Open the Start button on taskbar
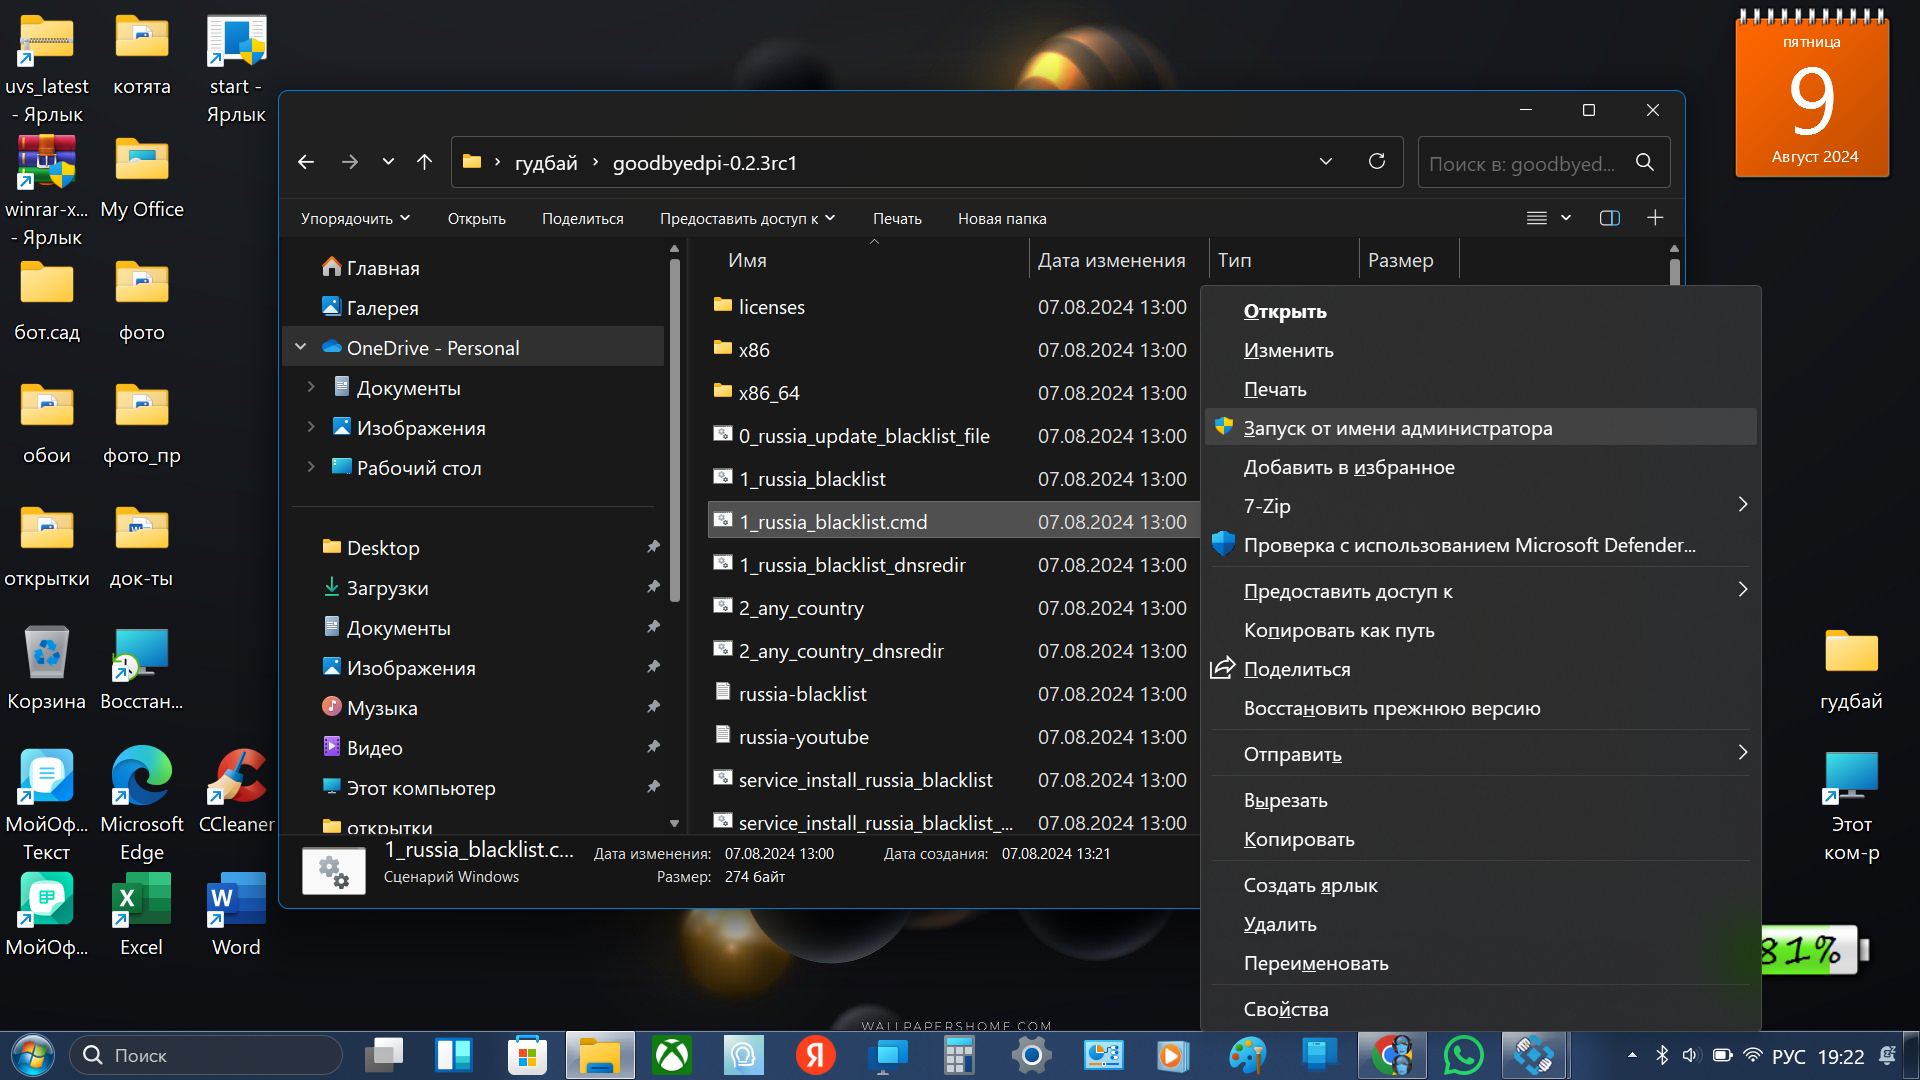 tap(33, 1055)
